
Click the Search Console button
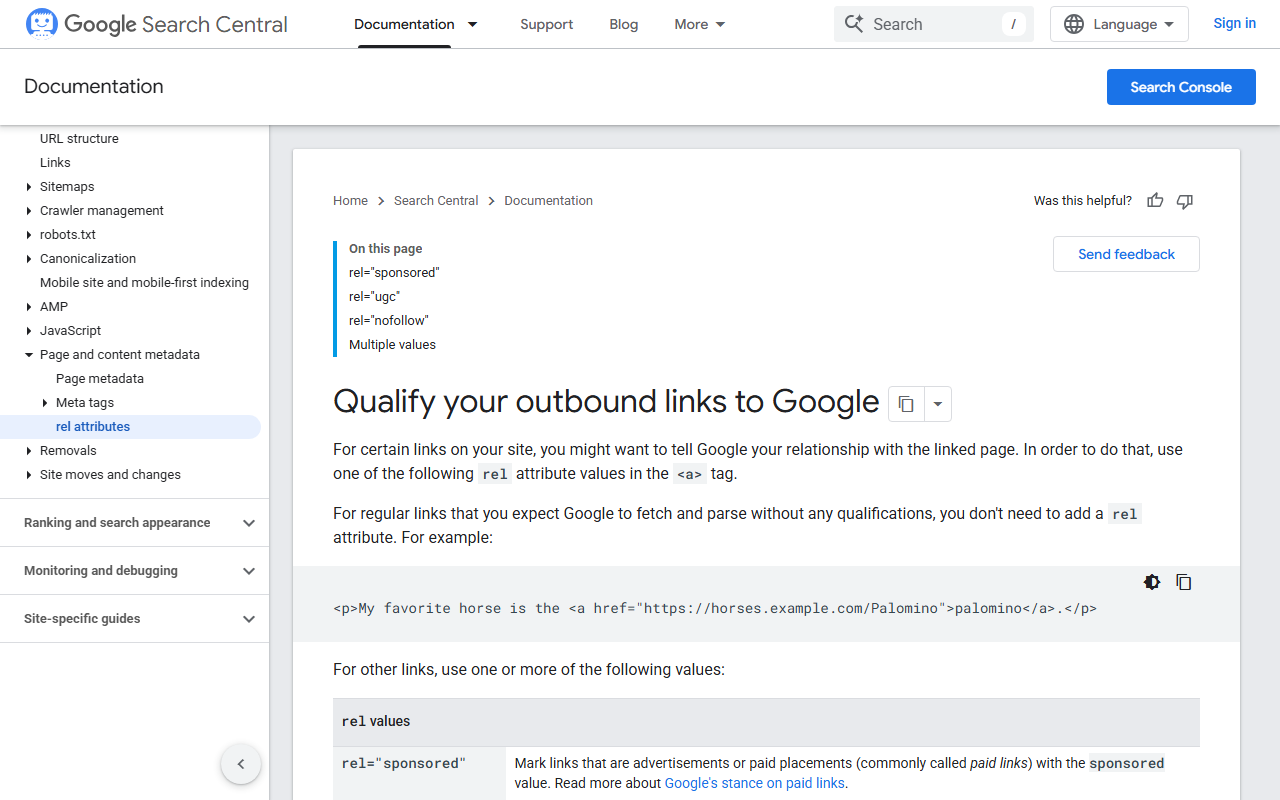1181,87
